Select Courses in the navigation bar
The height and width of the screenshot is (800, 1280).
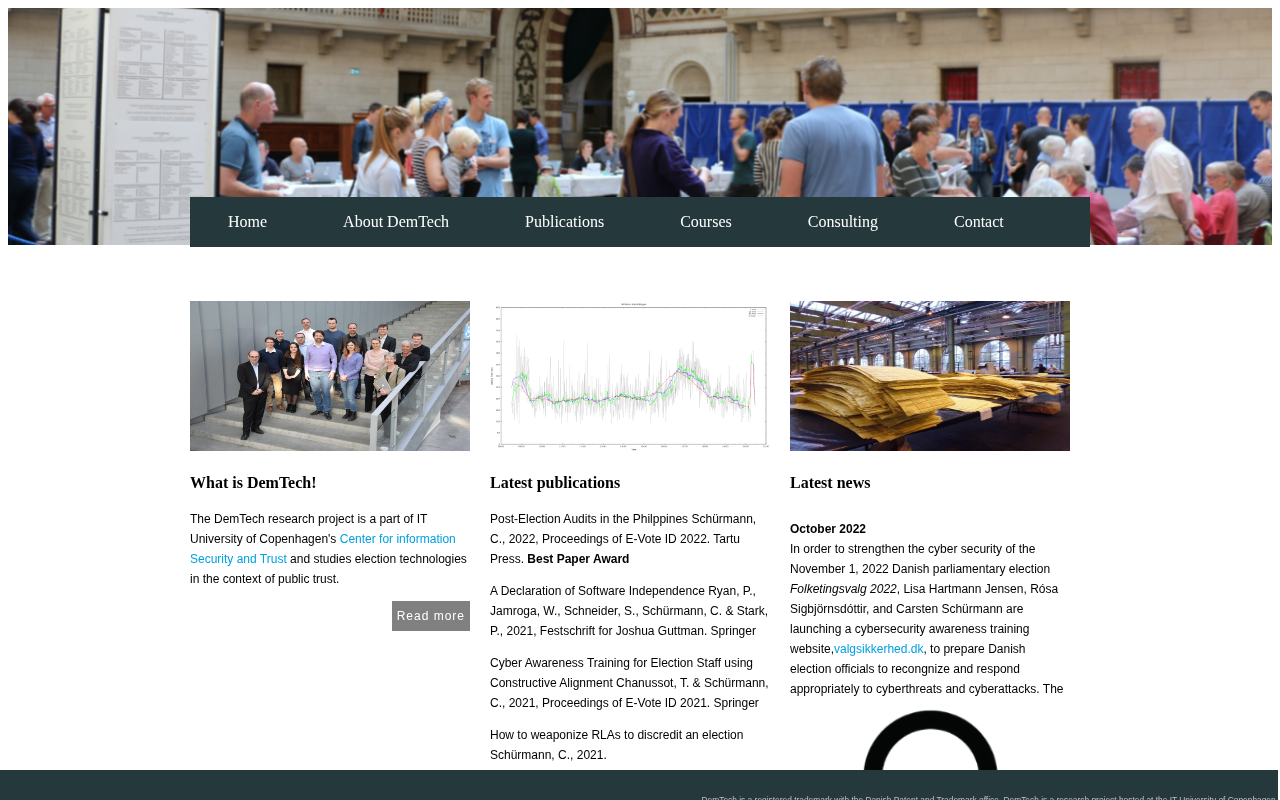706,222
